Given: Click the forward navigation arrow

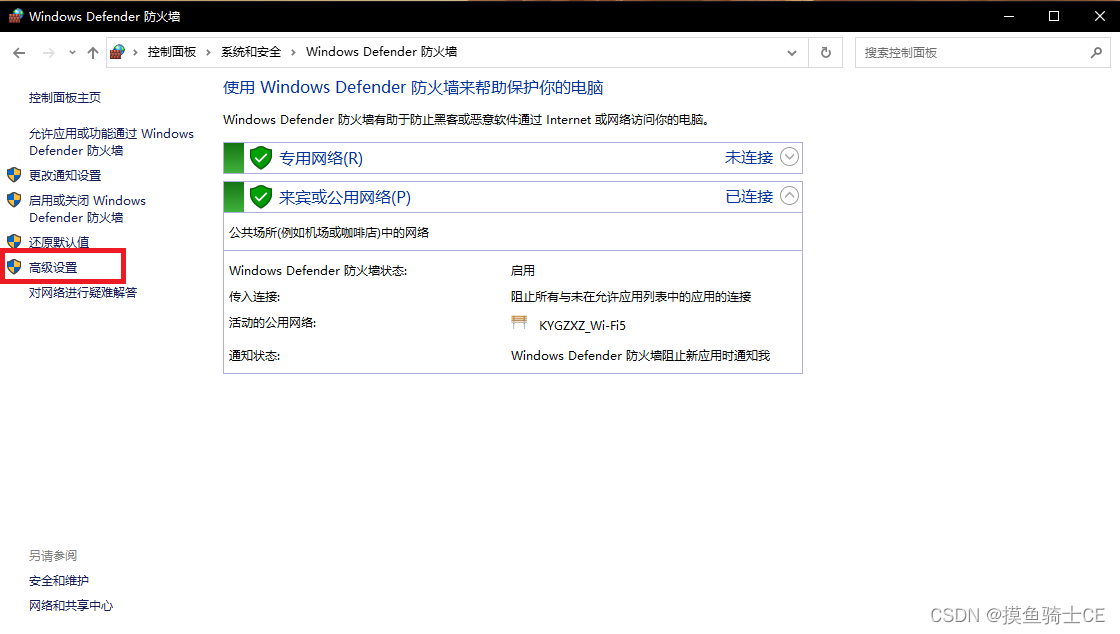Looking at the screenshot, I should [x=49, y=53].
